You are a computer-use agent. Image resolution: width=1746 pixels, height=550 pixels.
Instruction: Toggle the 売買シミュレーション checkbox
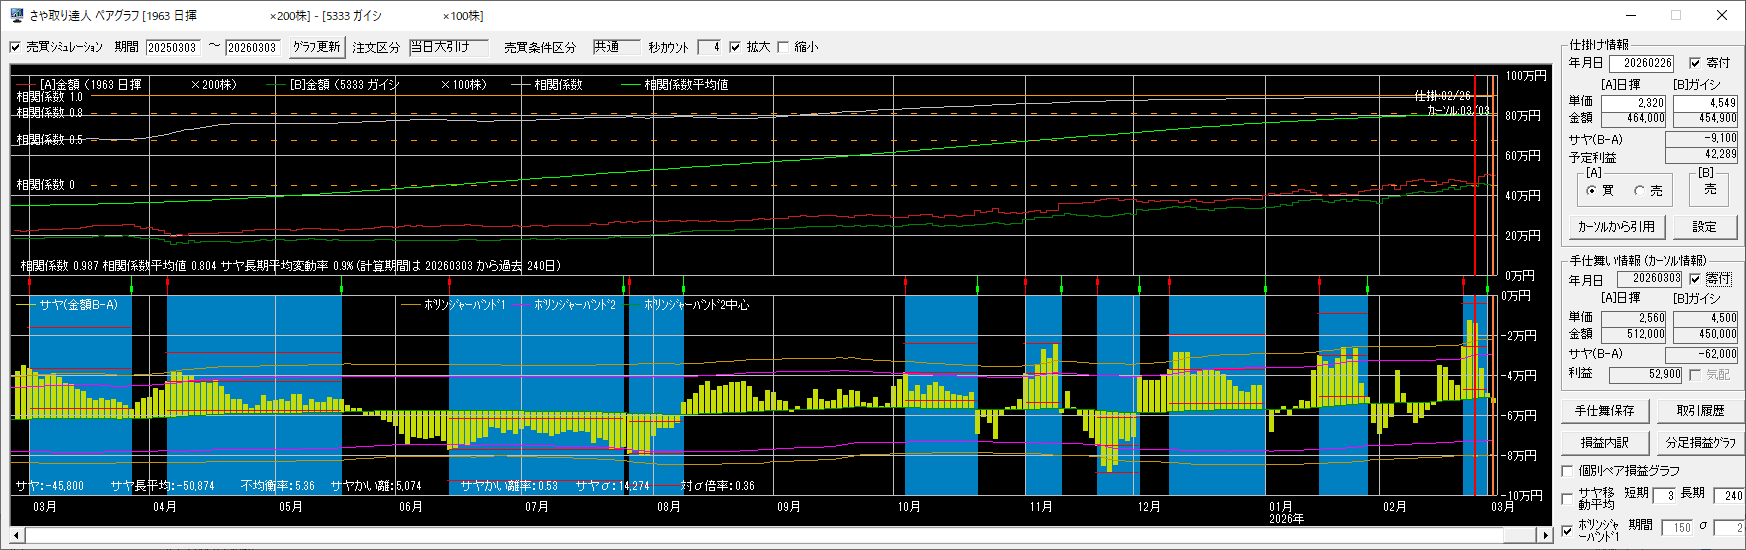(x=15, y=47)
